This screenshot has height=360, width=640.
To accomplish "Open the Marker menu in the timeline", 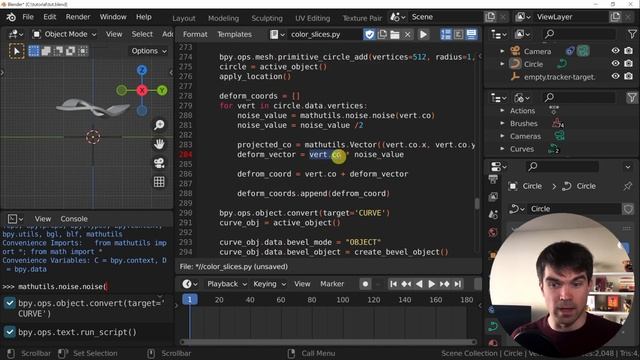I will 332,284.
